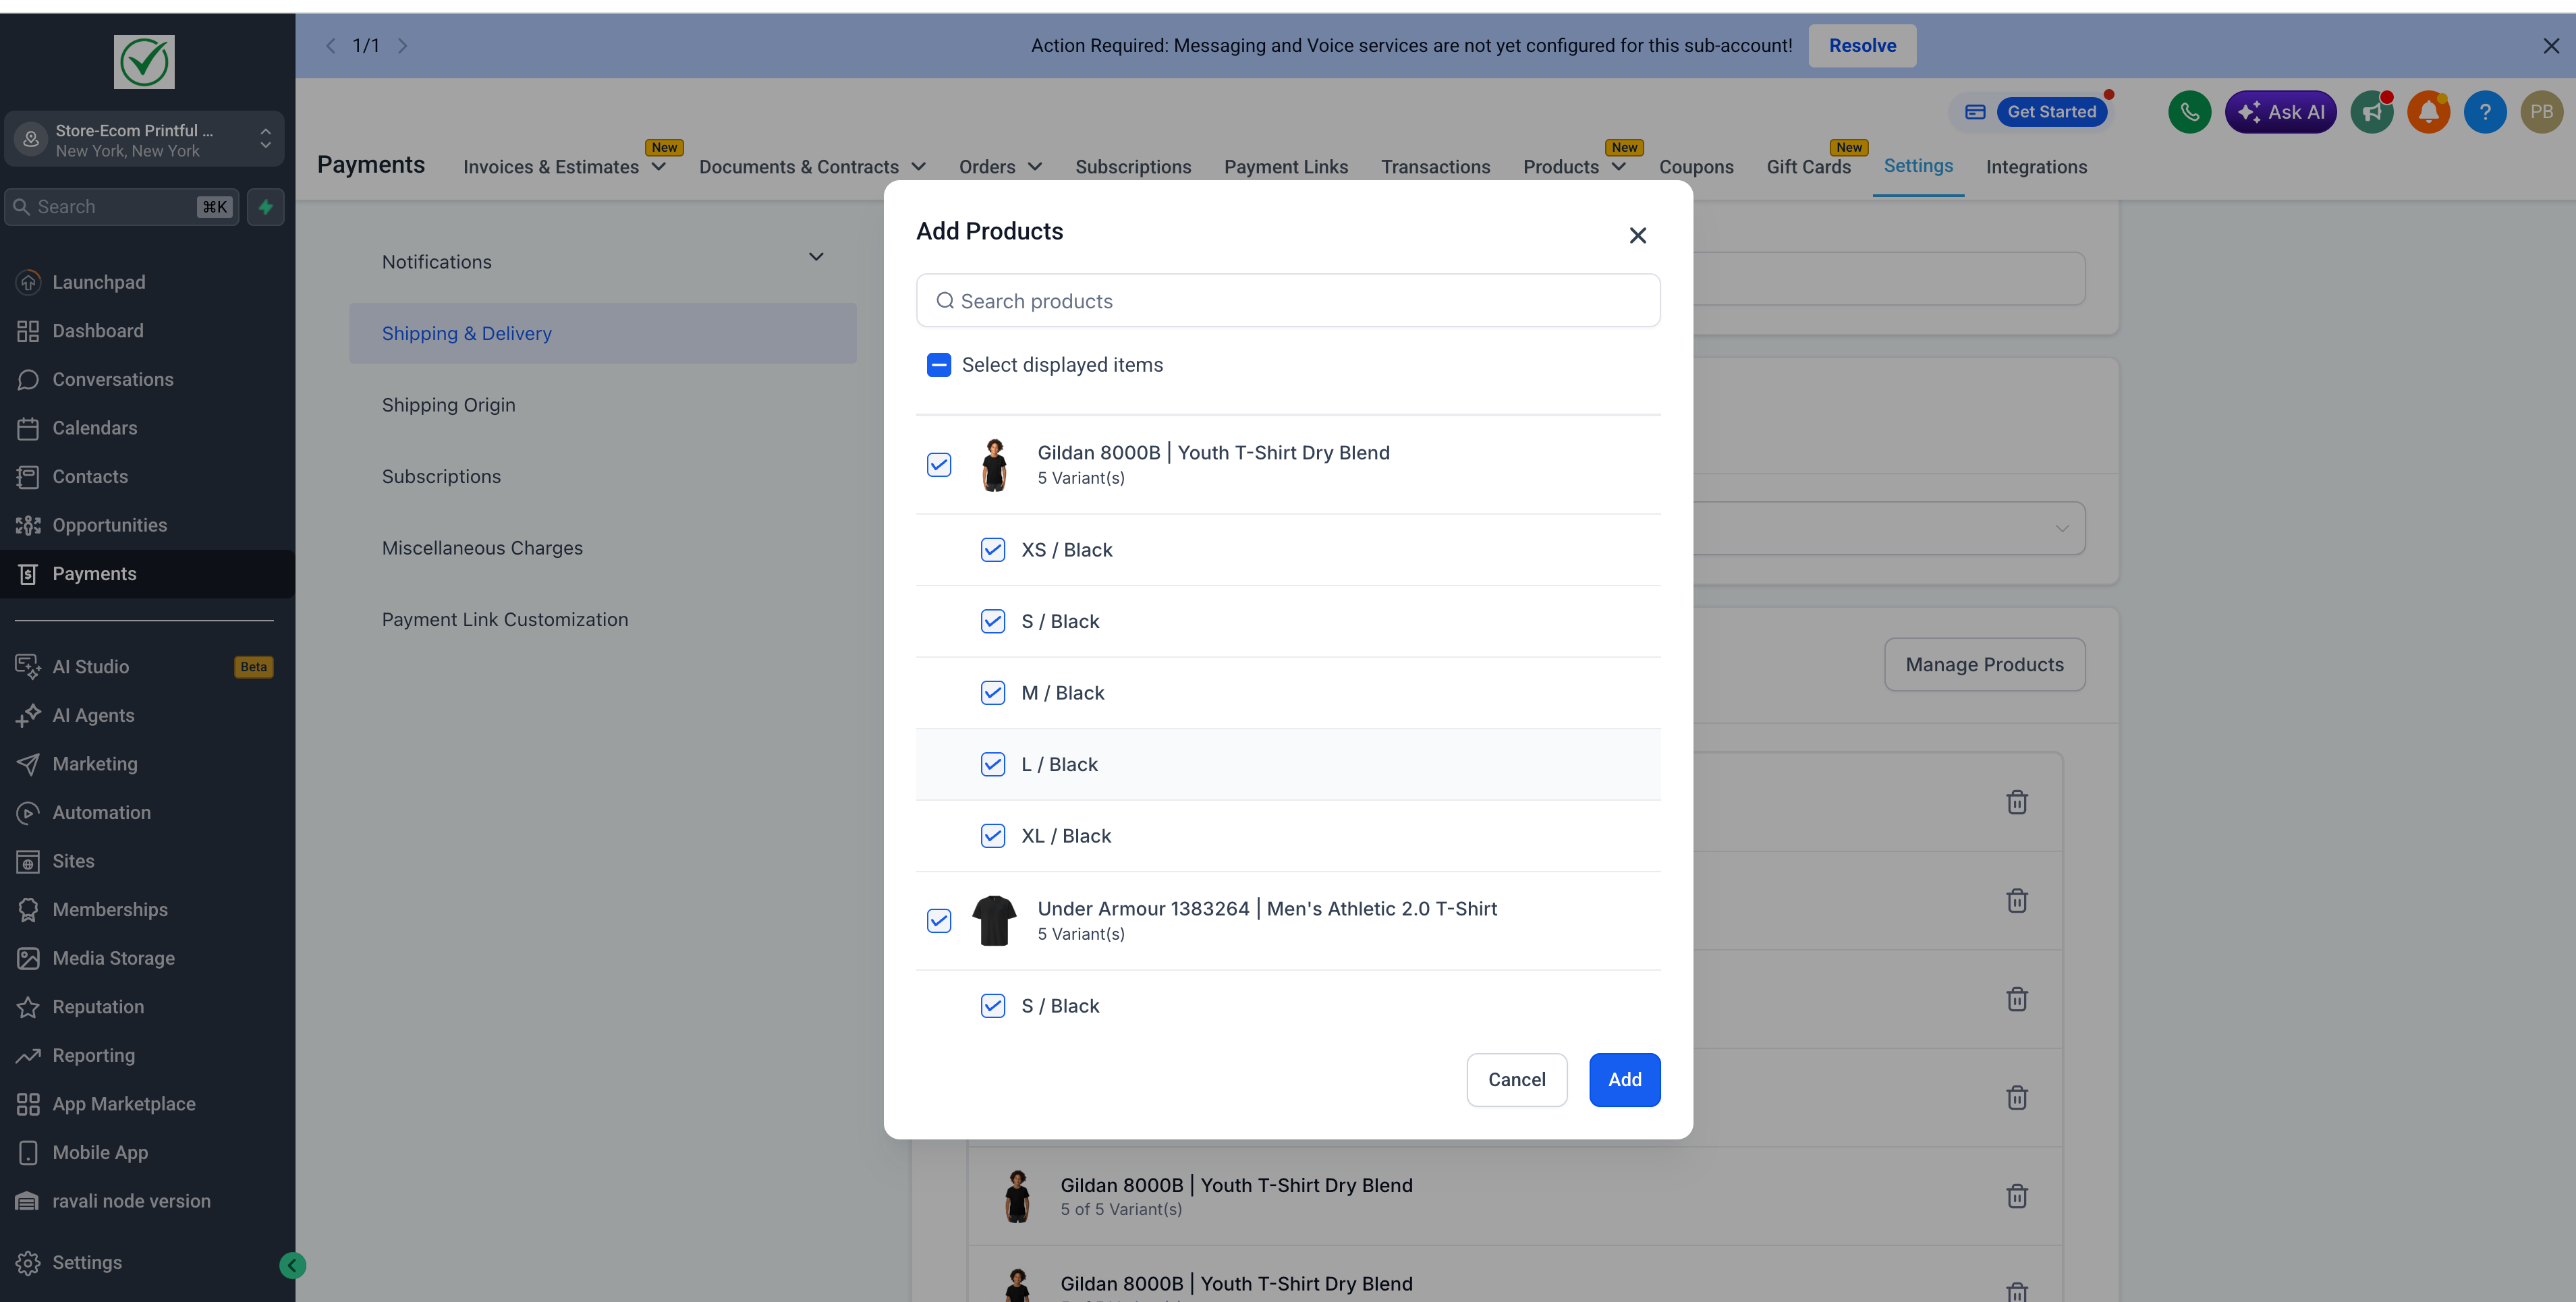
Task: Open the Shipping Origin settings item
Action: point(448,405)
